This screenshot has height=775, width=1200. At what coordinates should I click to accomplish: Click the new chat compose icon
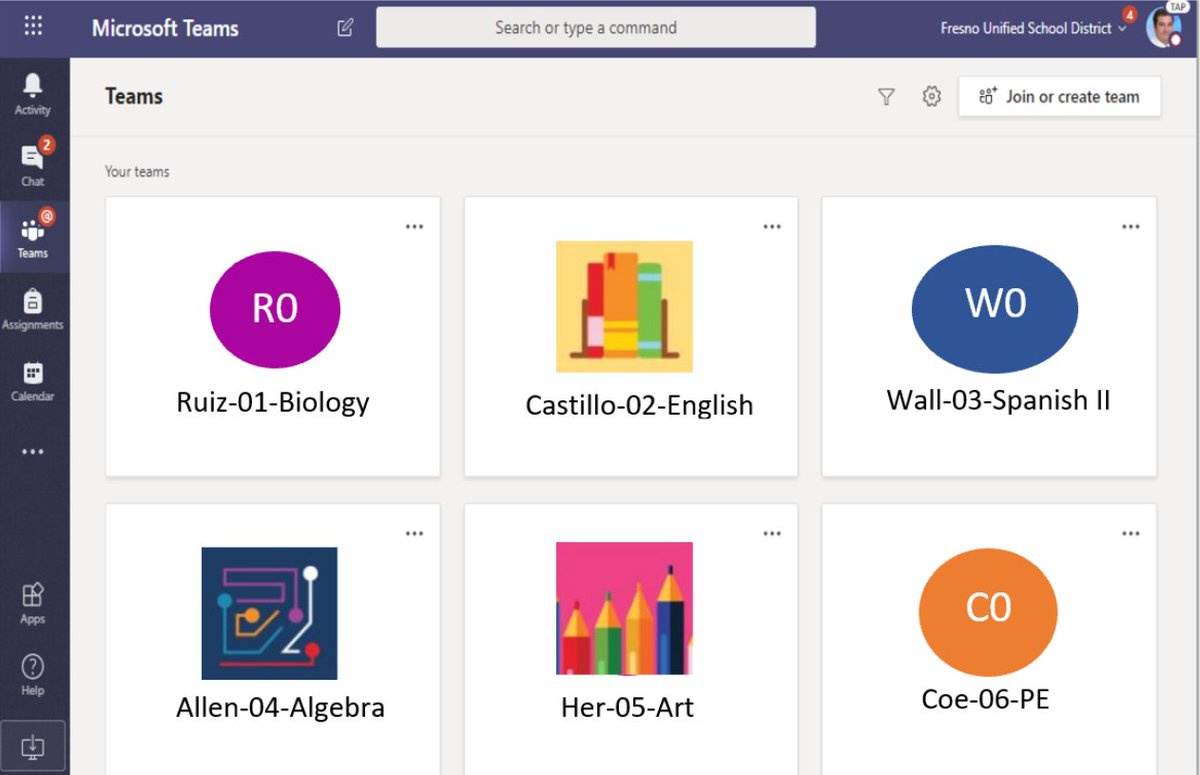(346, 28)
